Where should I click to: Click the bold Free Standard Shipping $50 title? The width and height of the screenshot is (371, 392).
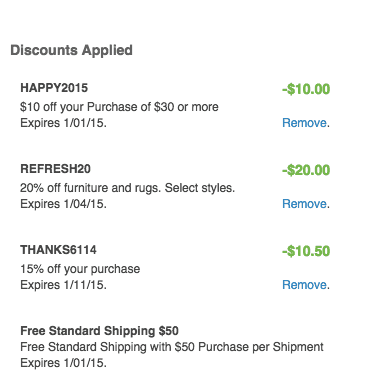99,331
